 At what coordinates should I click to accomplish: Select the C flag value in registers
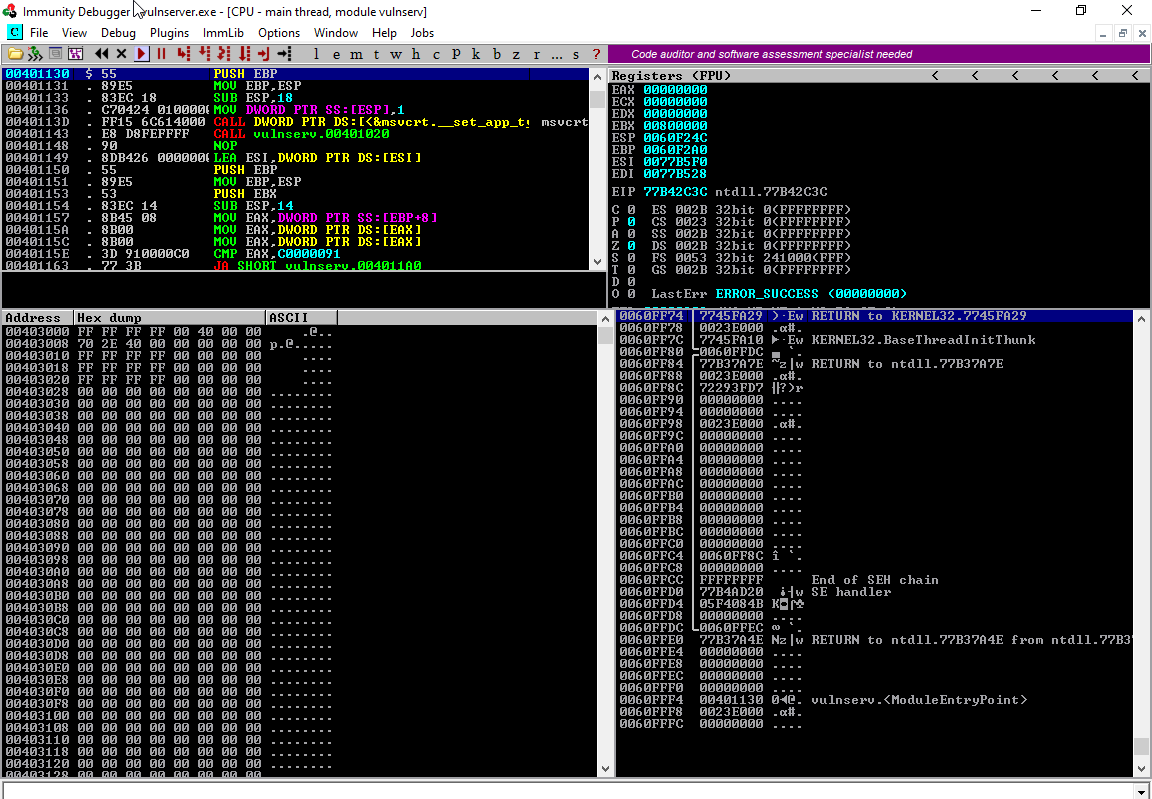coord(632,209)
